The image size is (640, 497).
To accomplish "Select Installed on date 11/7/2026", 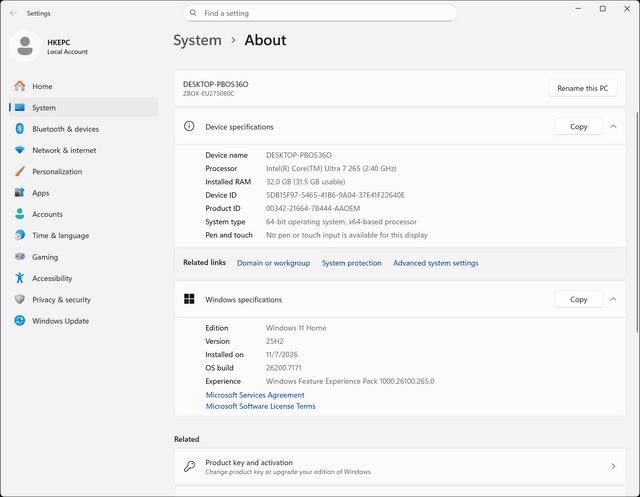I will [282, 354].
